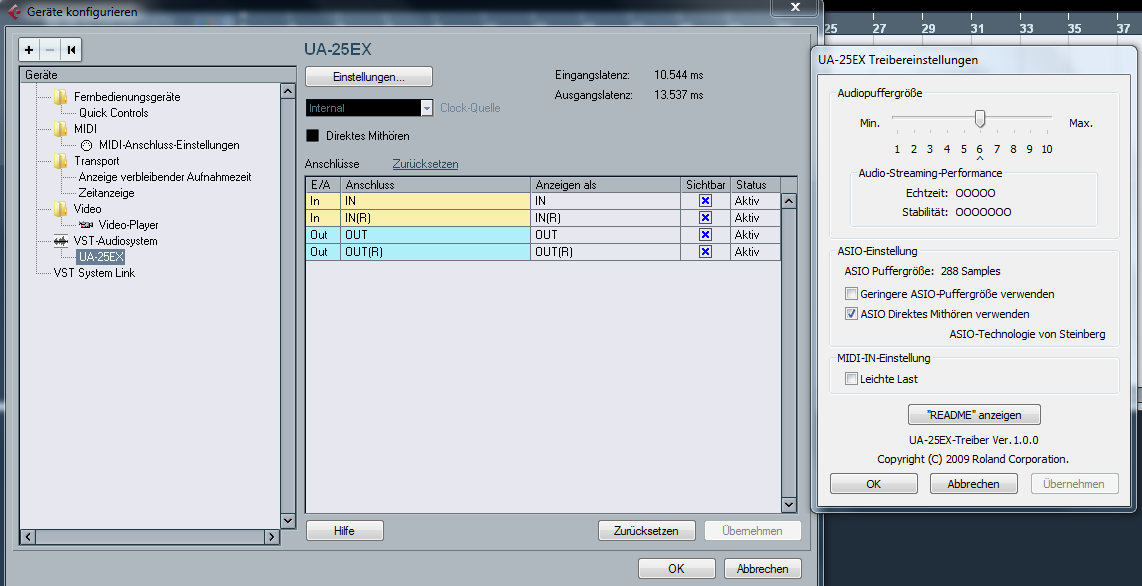1142x586 pixels.
Task: Click OK in UA-25EX Treibereinstellungen dialog
Action: click(x=873, y=483)
